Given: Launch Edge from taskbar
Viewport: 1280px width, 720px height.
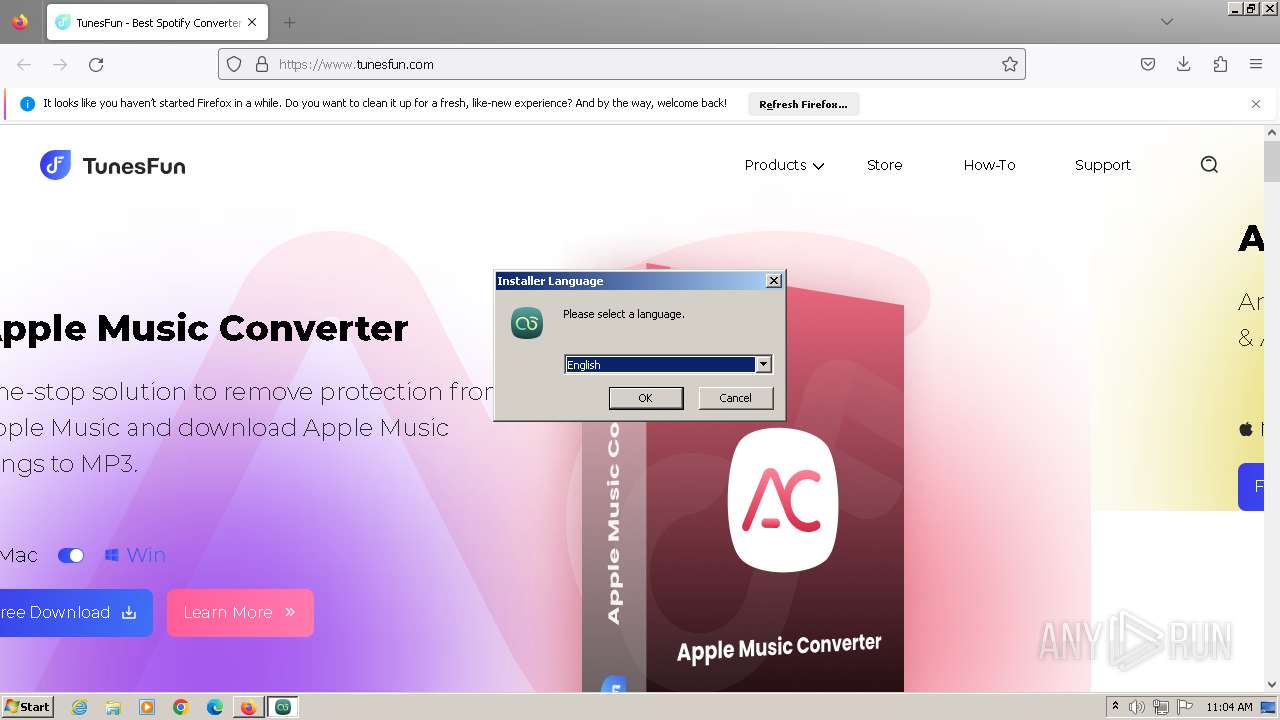Looking at the screenshot, I should pyautogui.click(x=215, y=707).
